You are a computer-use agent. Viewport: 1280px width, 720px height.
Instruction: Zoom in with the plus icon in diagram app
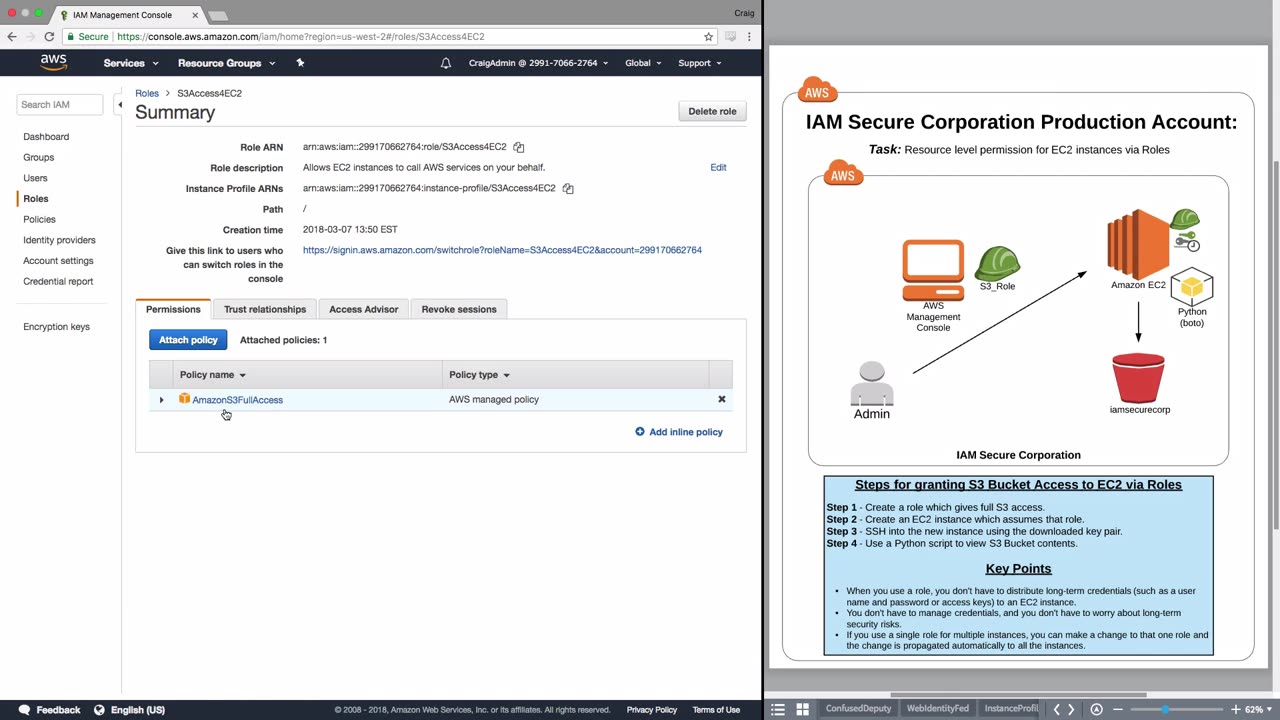[1236, 709]
